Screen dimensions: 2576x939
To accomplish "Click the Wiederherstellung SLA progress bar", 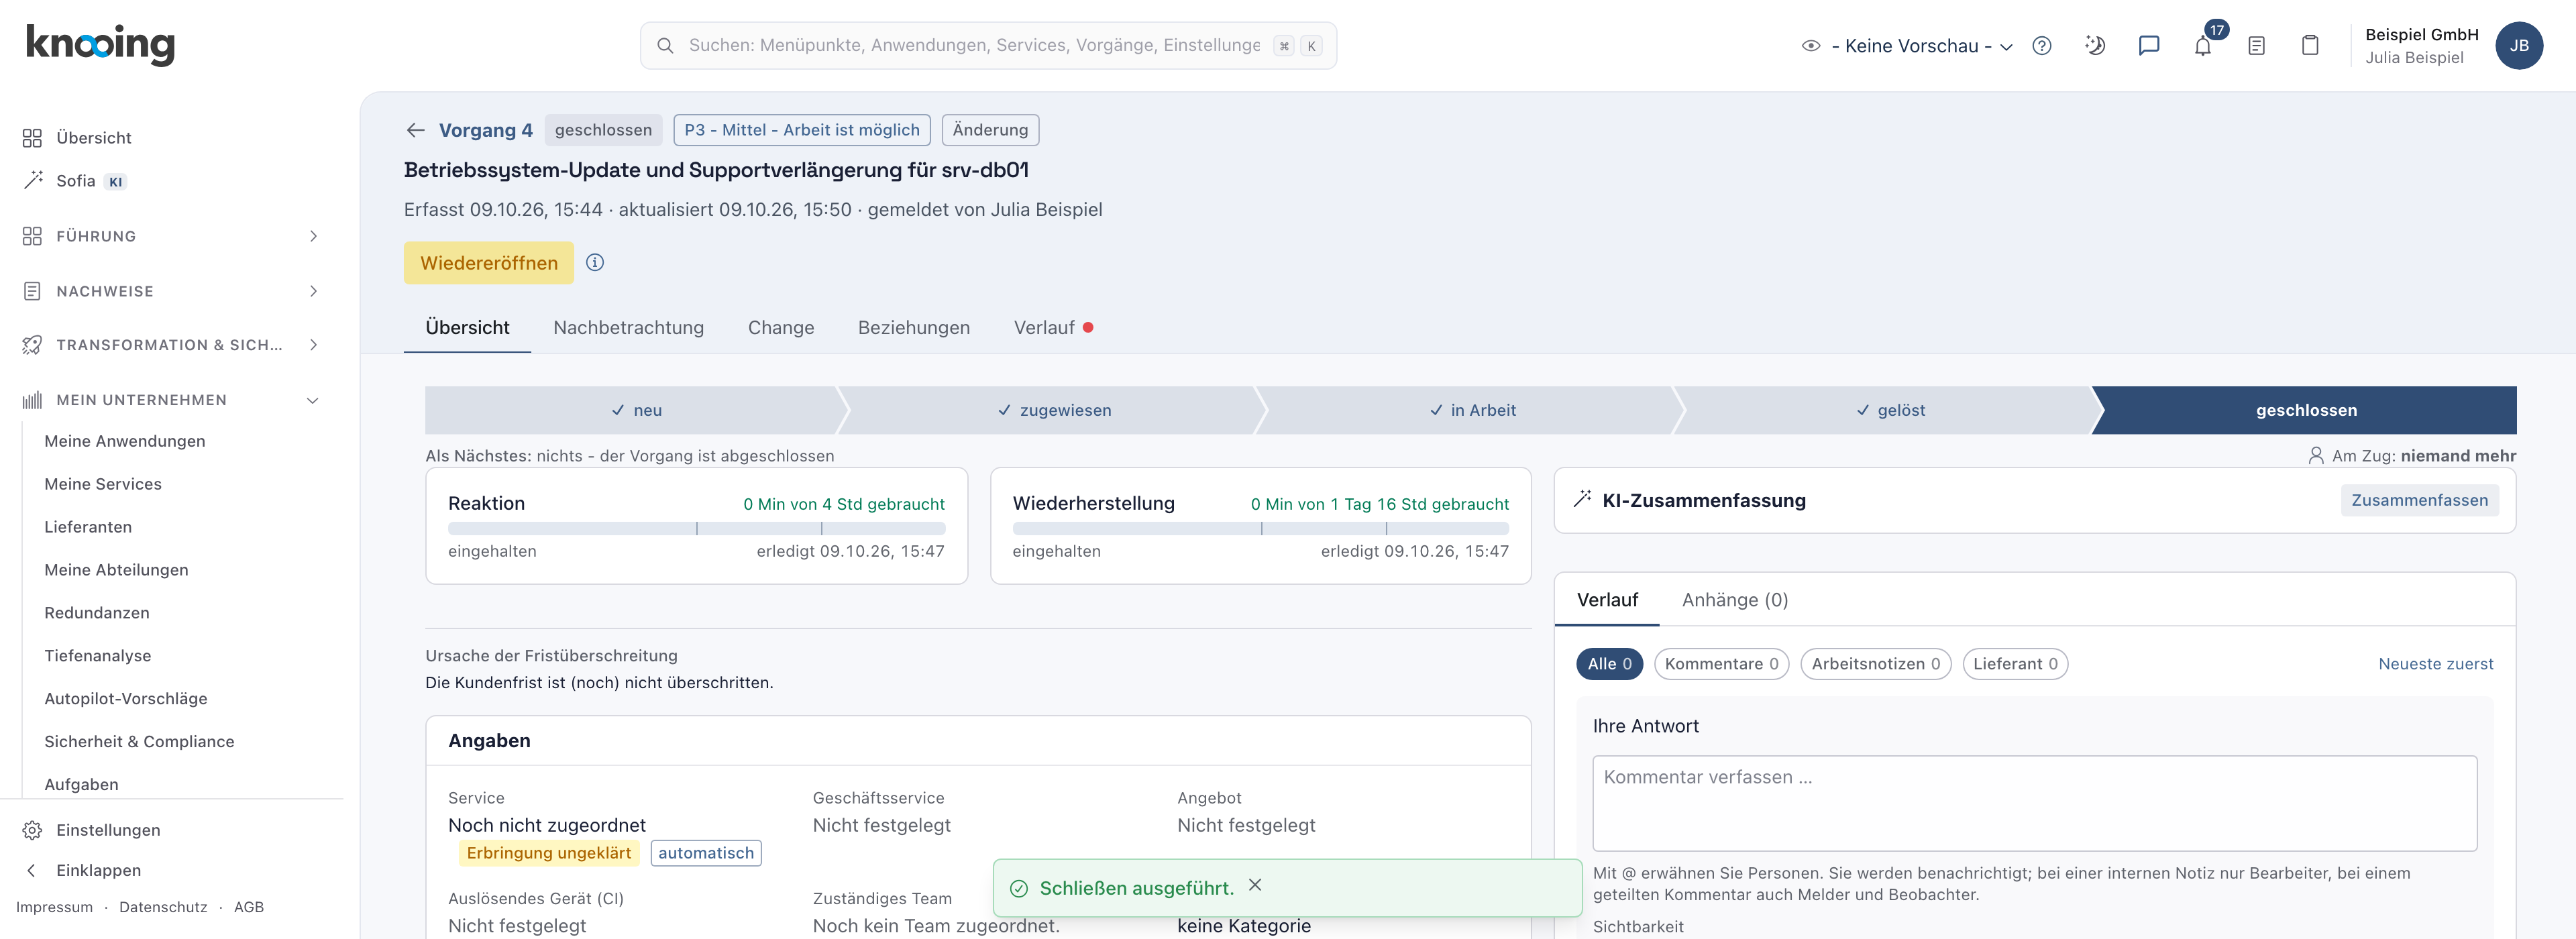I will coord(1260,528).
